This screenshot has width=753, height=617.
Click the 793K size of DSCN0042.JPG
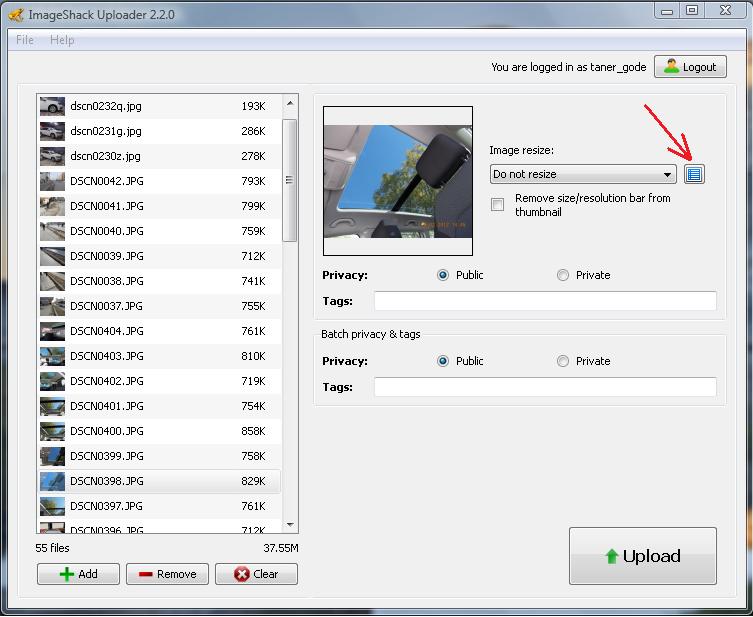(x=253, y=181)
